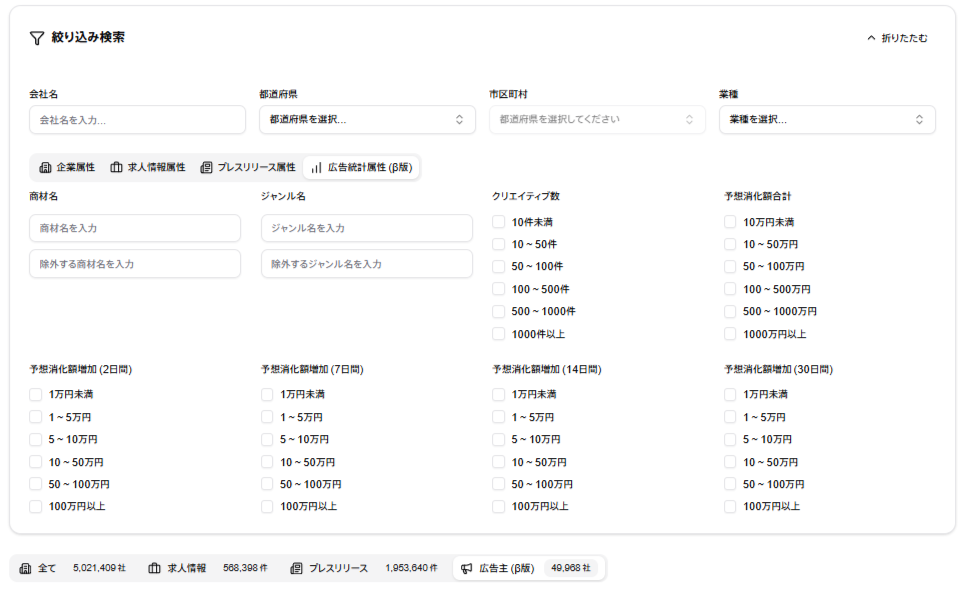Open the 業種を選択 dropdown

[x=827, y=120]
